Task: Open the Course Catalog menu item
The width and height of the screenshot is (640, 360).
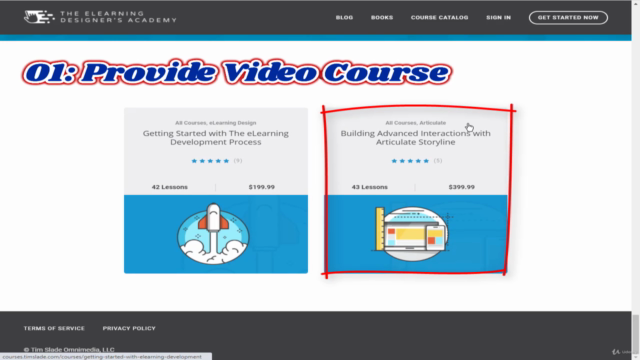Action: tap(439, 18)
